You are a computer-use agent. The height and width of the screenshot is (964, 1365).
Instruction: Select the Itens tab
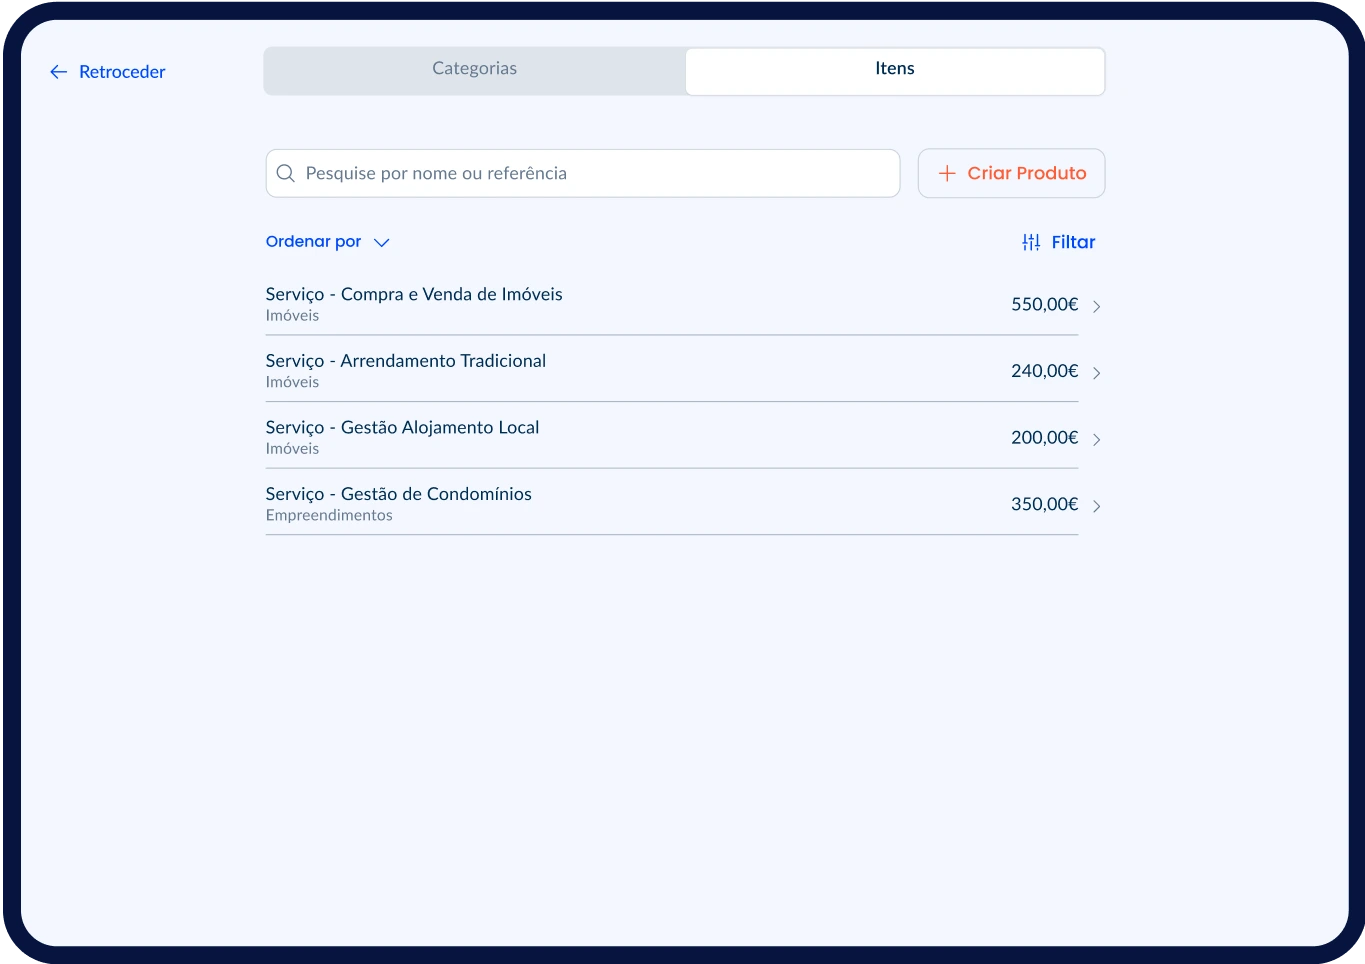pos(894,69)
